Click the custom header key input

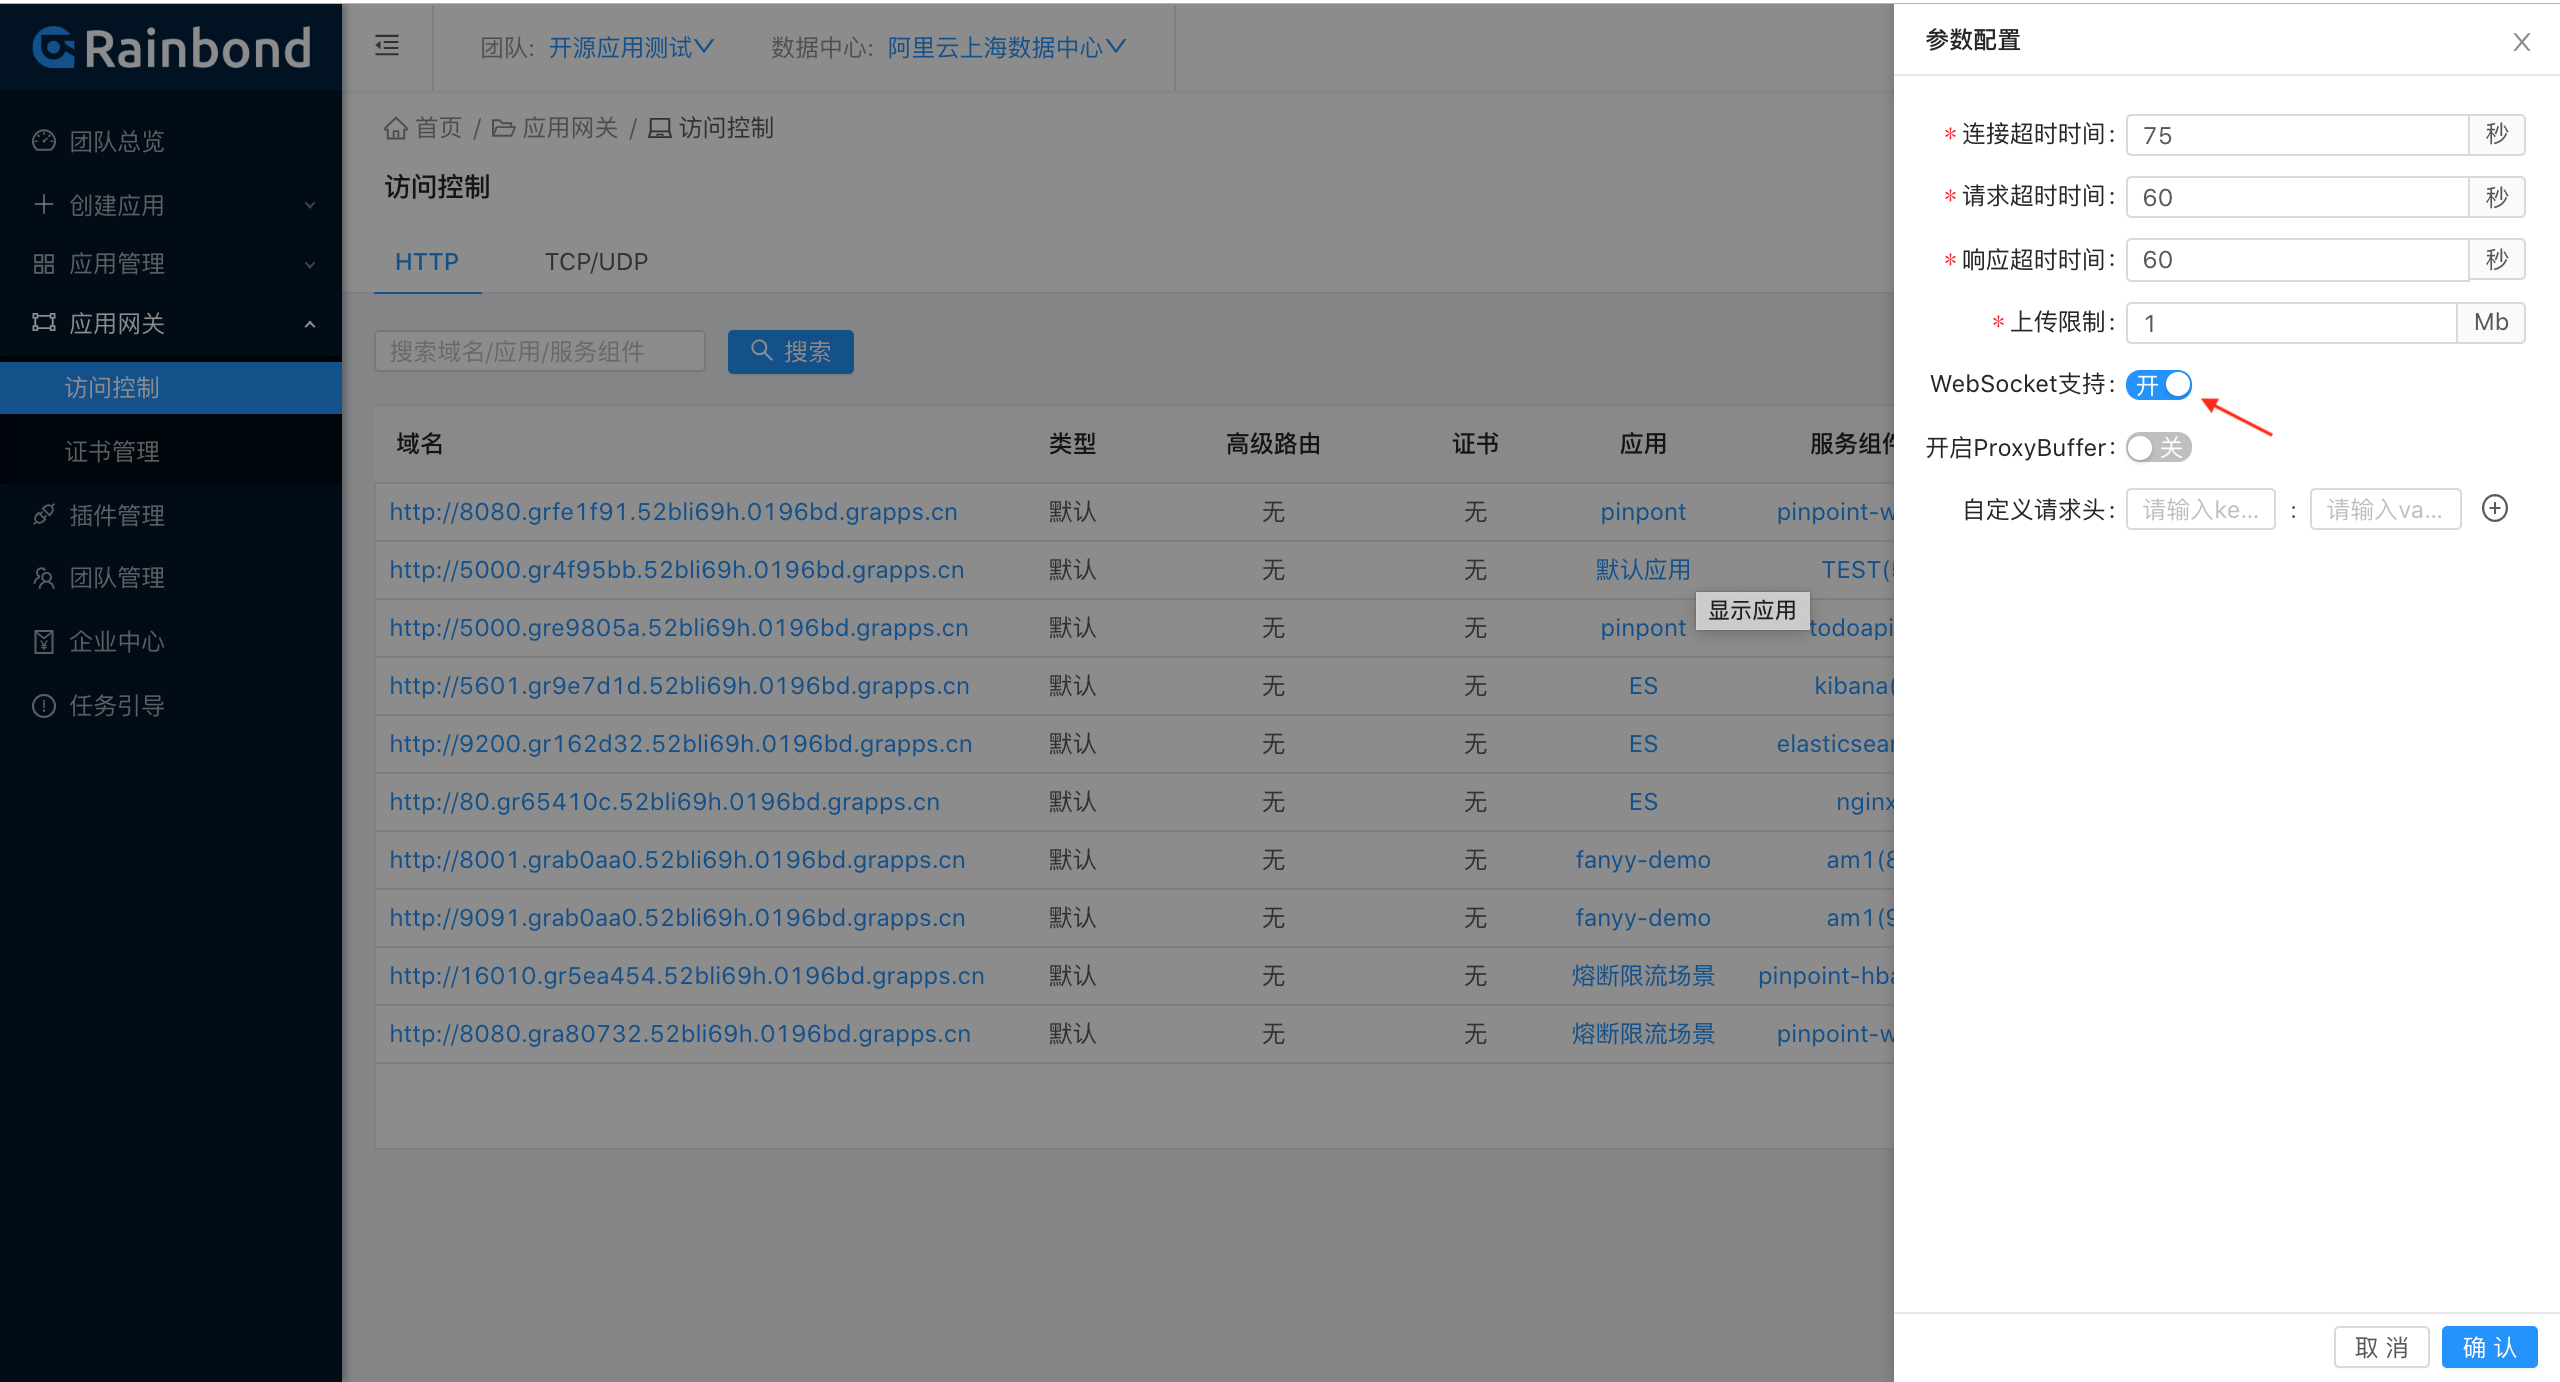coord(2201,510)
